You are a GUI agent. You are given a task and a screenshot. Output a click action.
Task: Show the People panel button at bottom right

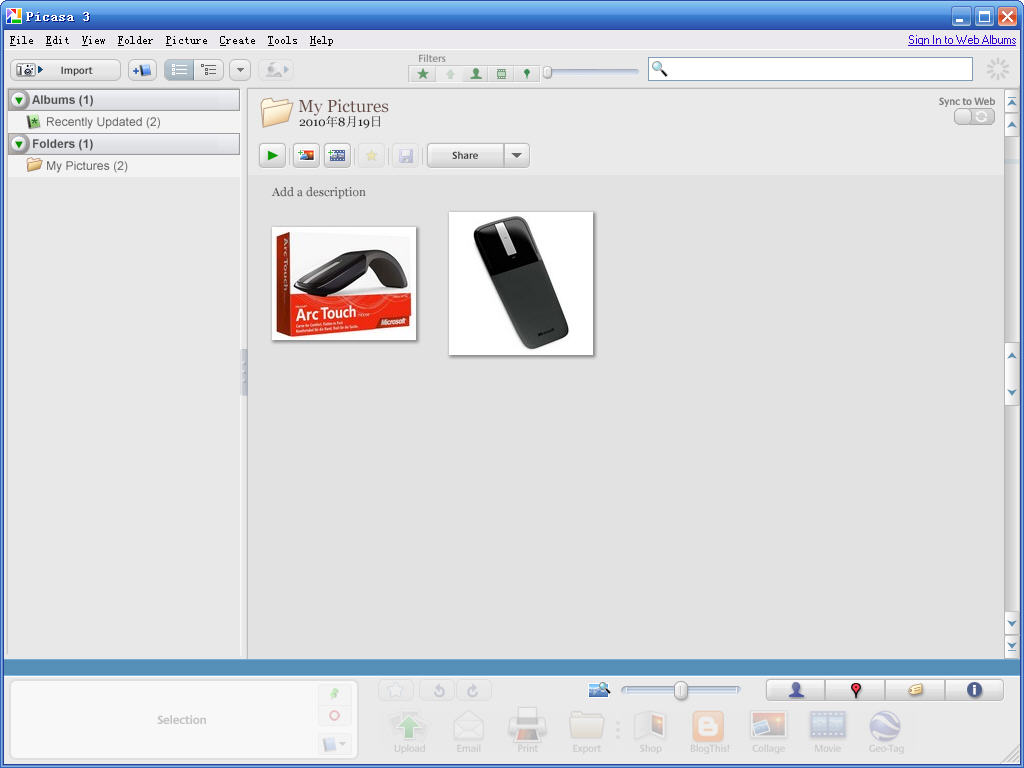[x=795, y=690]
